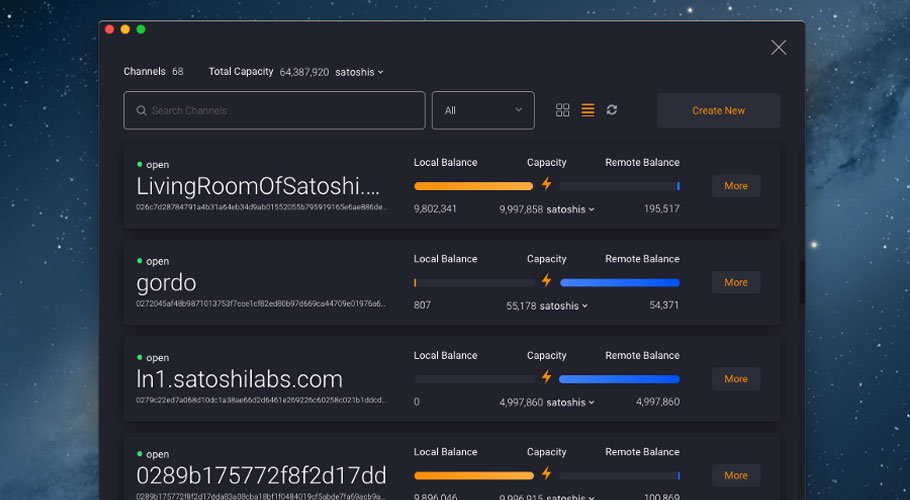The width and height of the screenshot is (910, 500).
Task: Click lightning bolt in ln1.satoshilabs.com row
Action: pos(546,376)
